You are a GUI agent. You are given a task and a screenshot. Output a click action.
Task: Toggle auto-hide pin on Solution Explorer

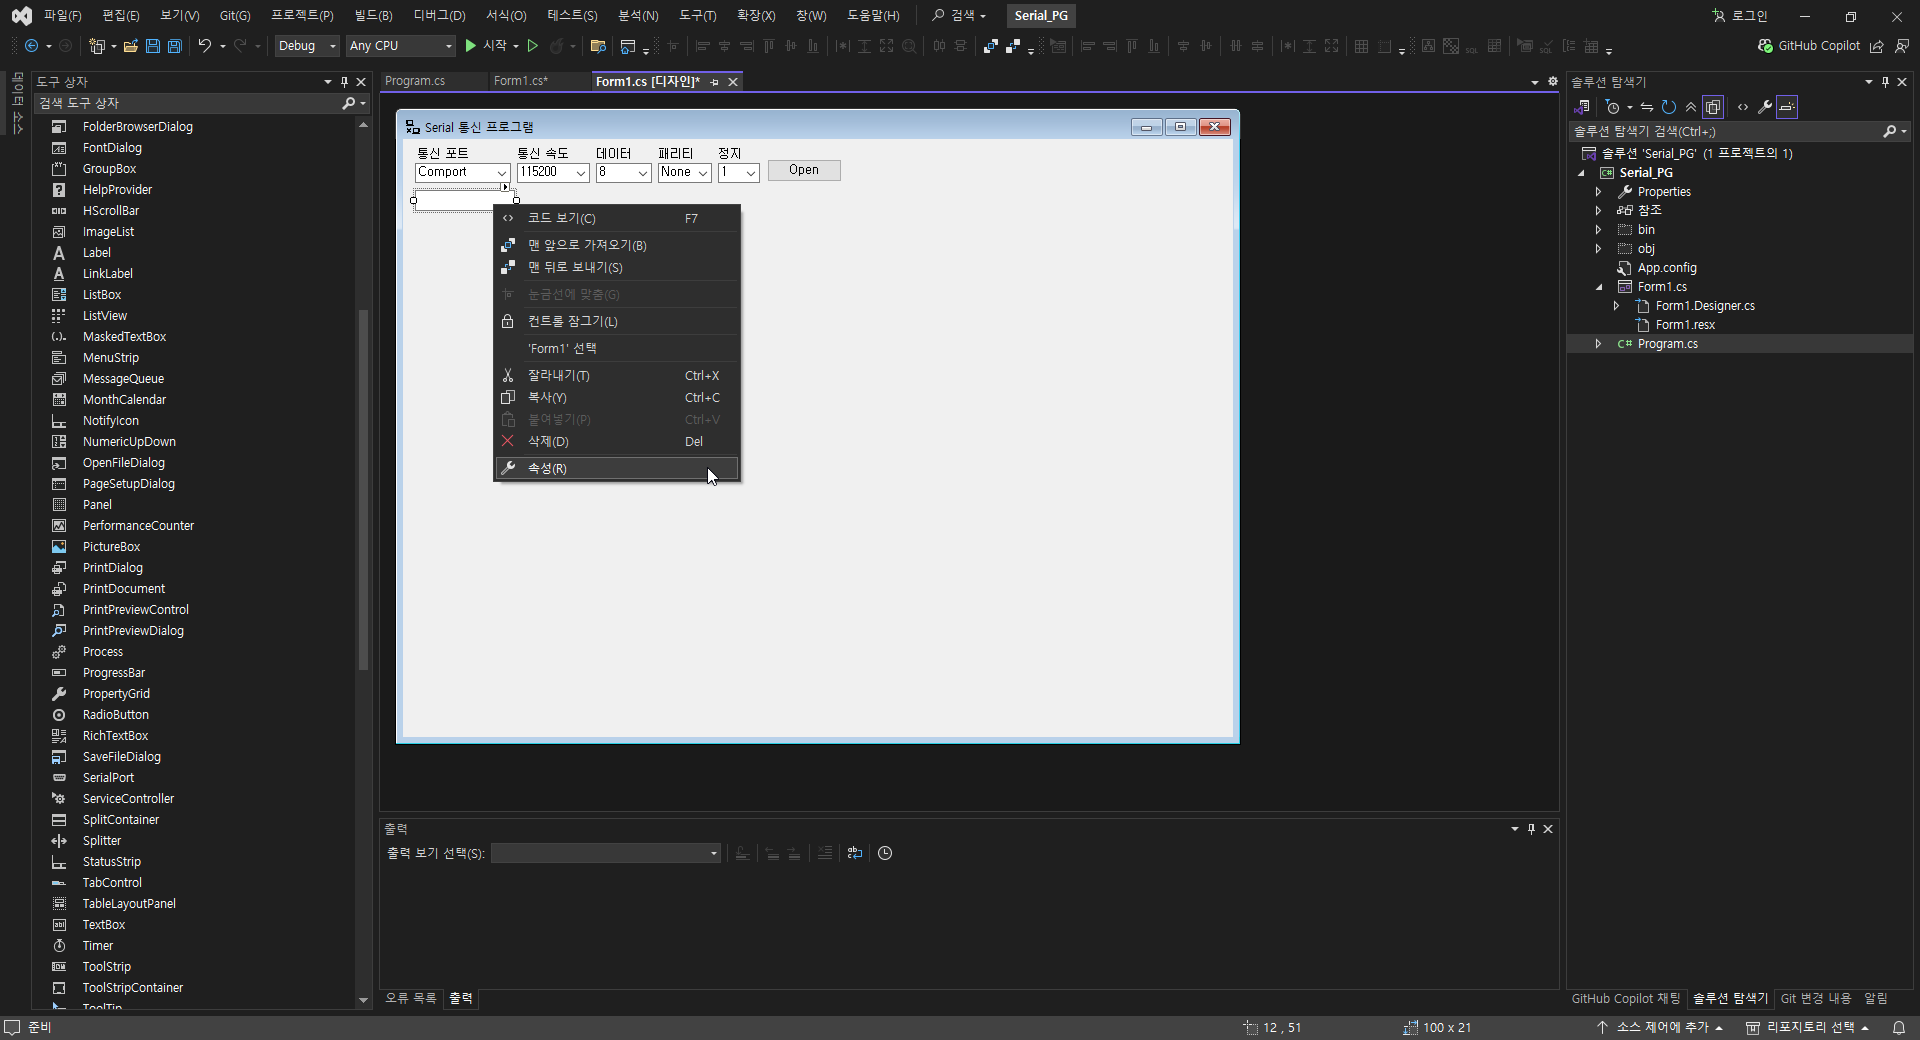pyautogui.click(x=1885, y=82)
